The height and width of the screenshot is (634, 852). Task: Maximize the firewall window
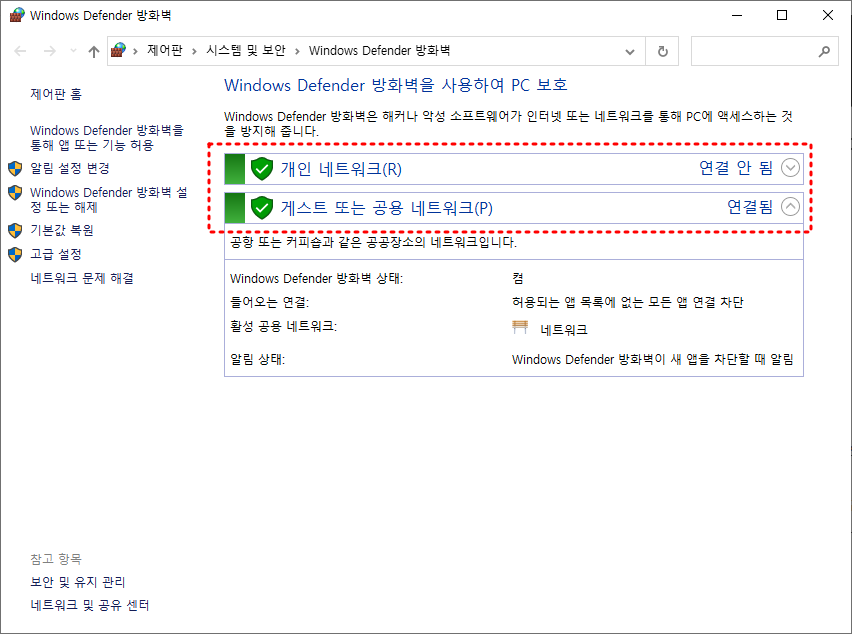click(x=782, y=15)
